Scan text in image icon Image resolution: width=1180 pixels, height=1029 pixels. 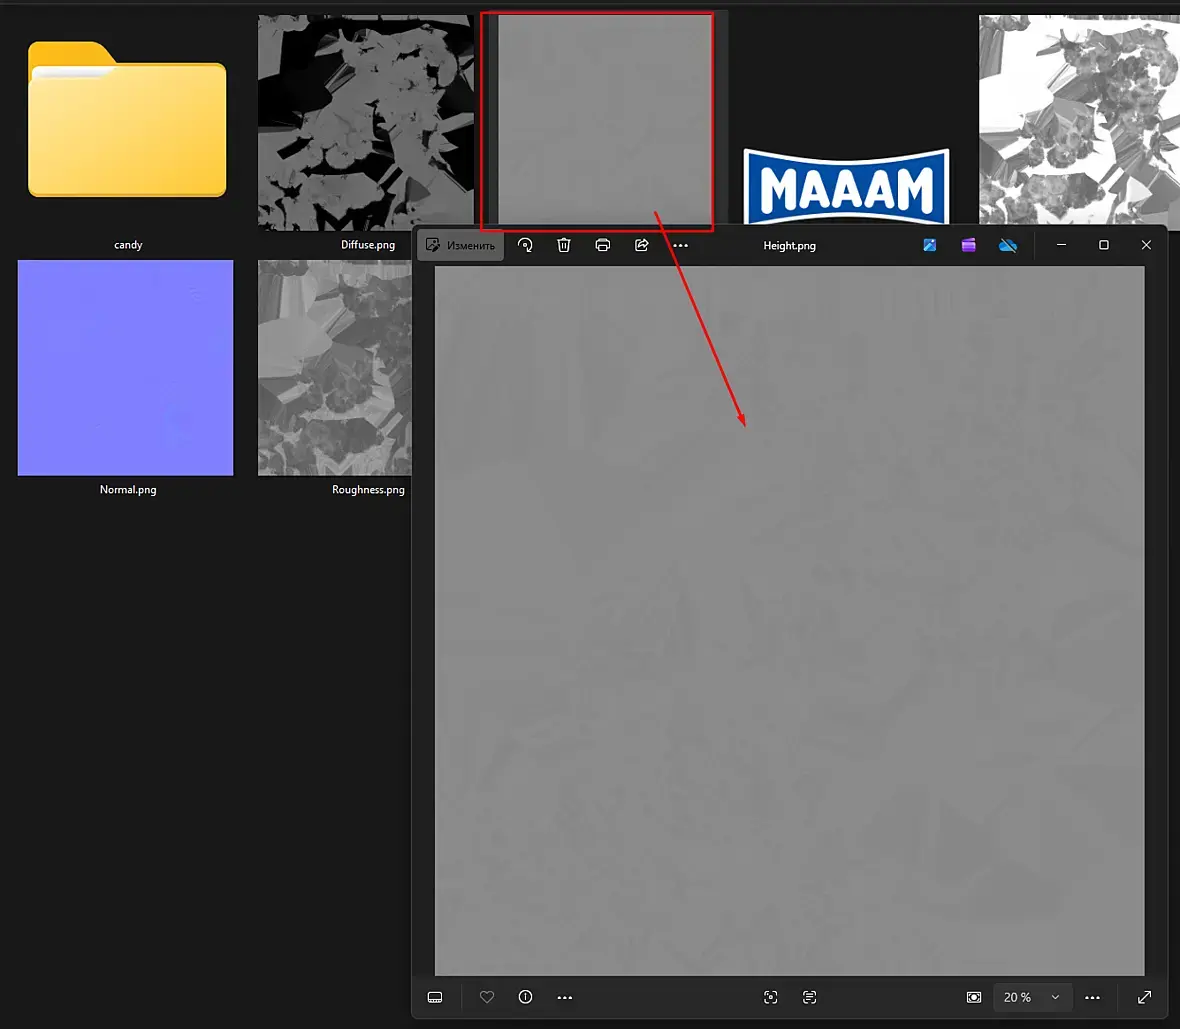coord(810,997)
